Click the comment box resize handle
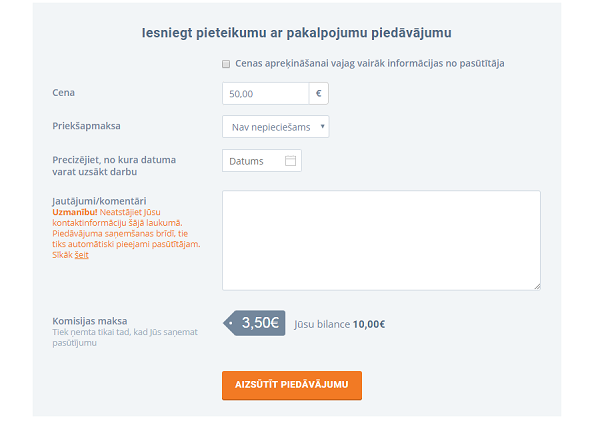The width and height of the screenshot is (600, 421). pos(536,286)
